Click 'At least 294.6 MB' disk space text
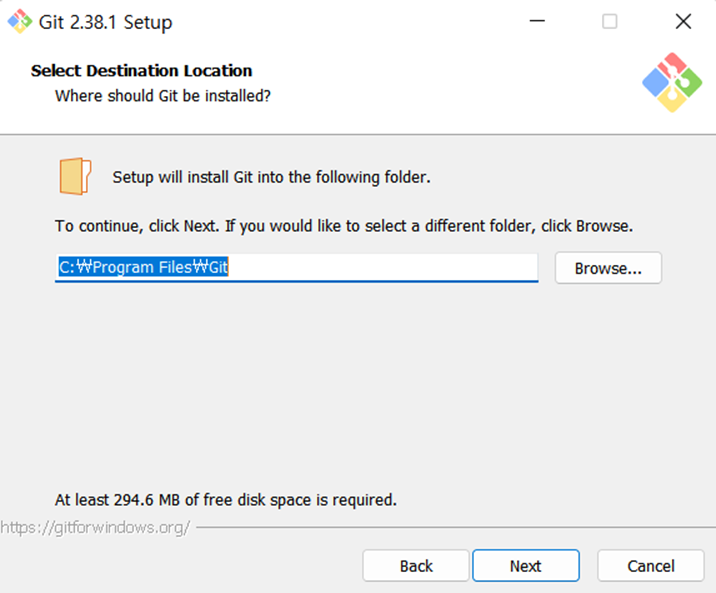 (226, 500)
